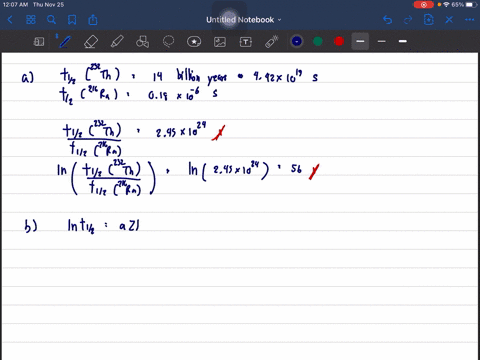Image resolution: width=480 pixels, height=360 pixels.
Task: Select the thin stroke thickness
Action: click(382, 41)
